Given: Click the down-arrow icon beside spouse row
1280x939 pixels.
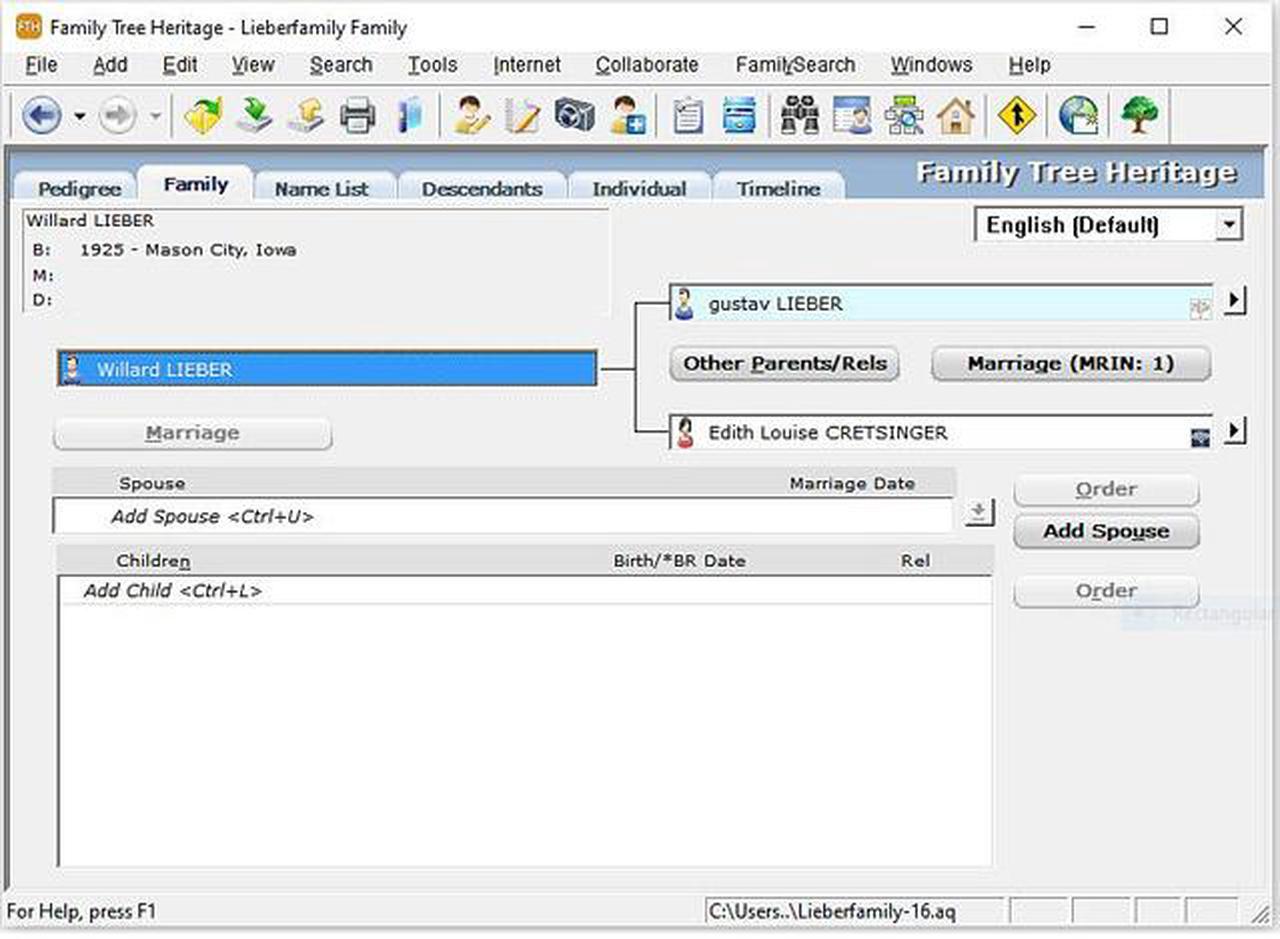Looking at the screenshot, I should (x=978, y=512).
